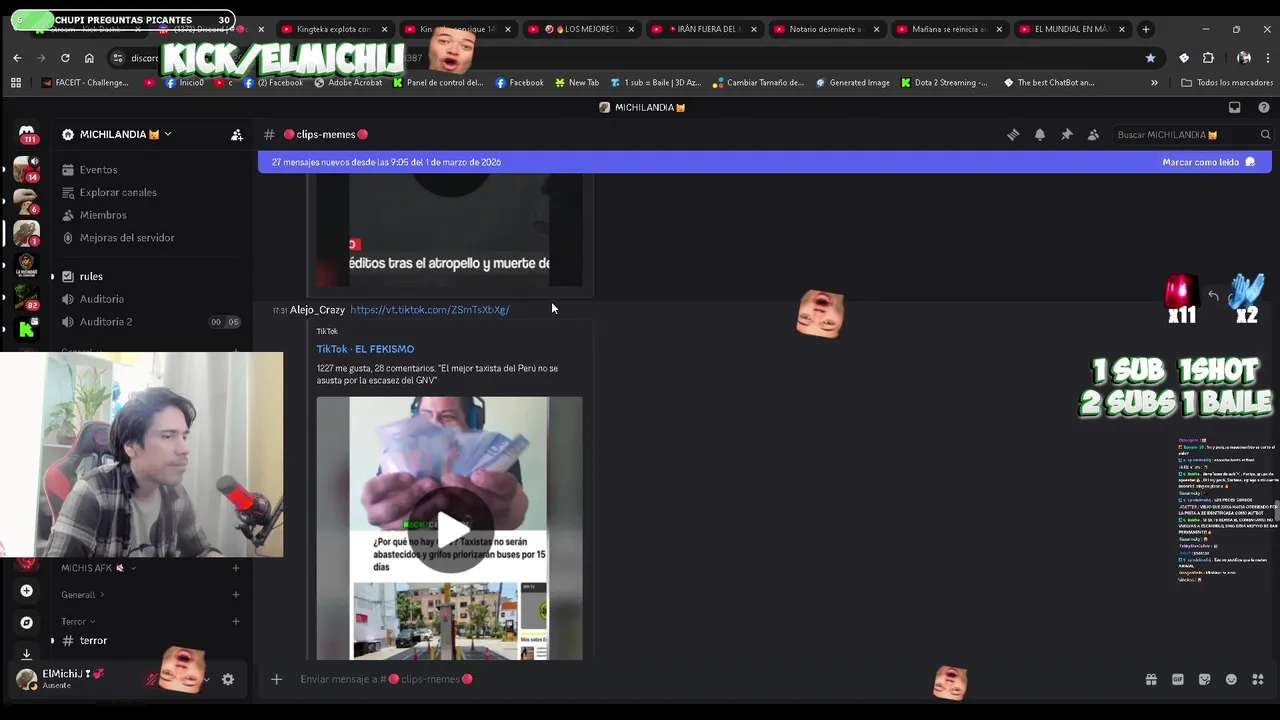Open the GIF picker

[1178, 679]
